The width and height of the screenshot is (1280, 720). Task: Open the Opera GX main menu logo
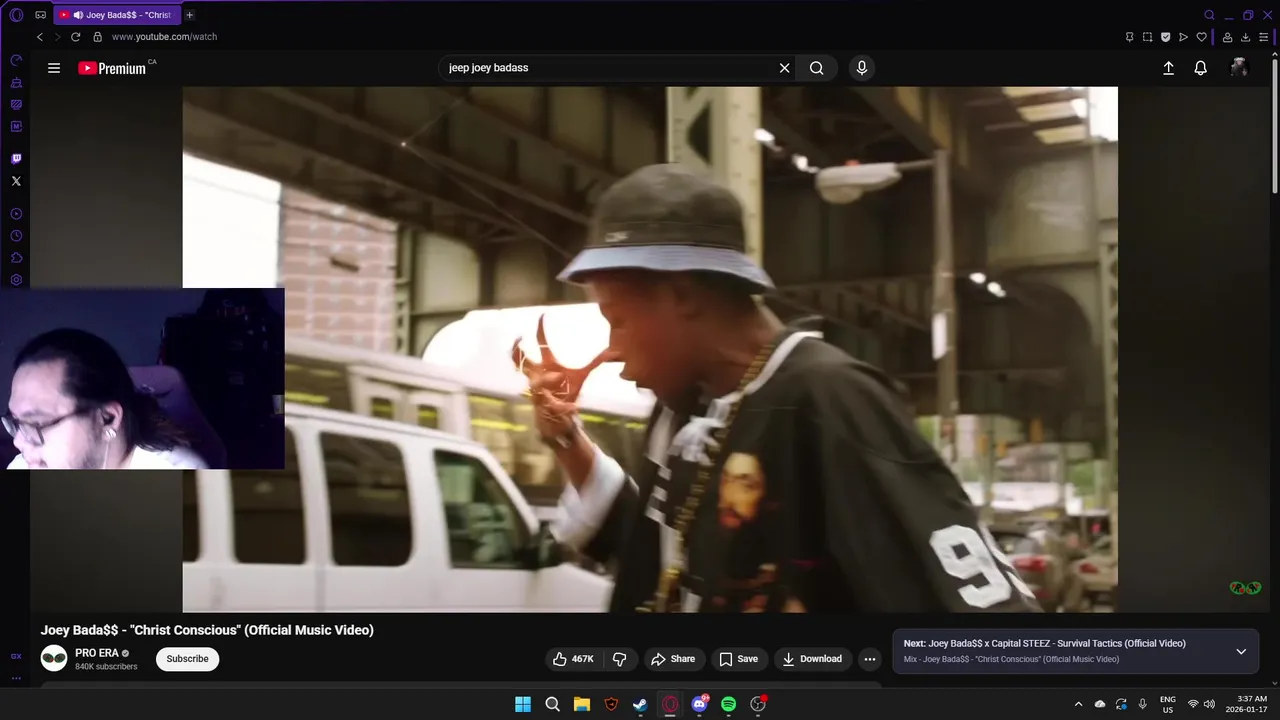point(16,15)
